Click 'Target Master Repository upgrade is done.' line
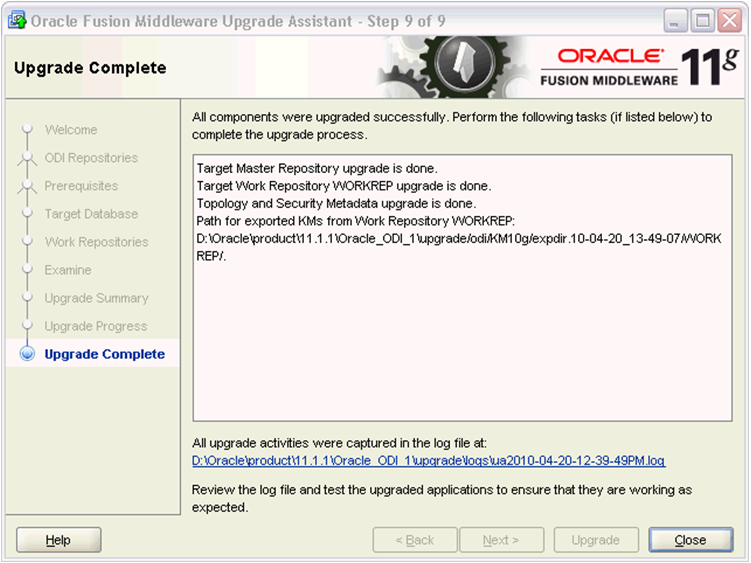This screenshot has width=751, height=563. click(317, 168)
